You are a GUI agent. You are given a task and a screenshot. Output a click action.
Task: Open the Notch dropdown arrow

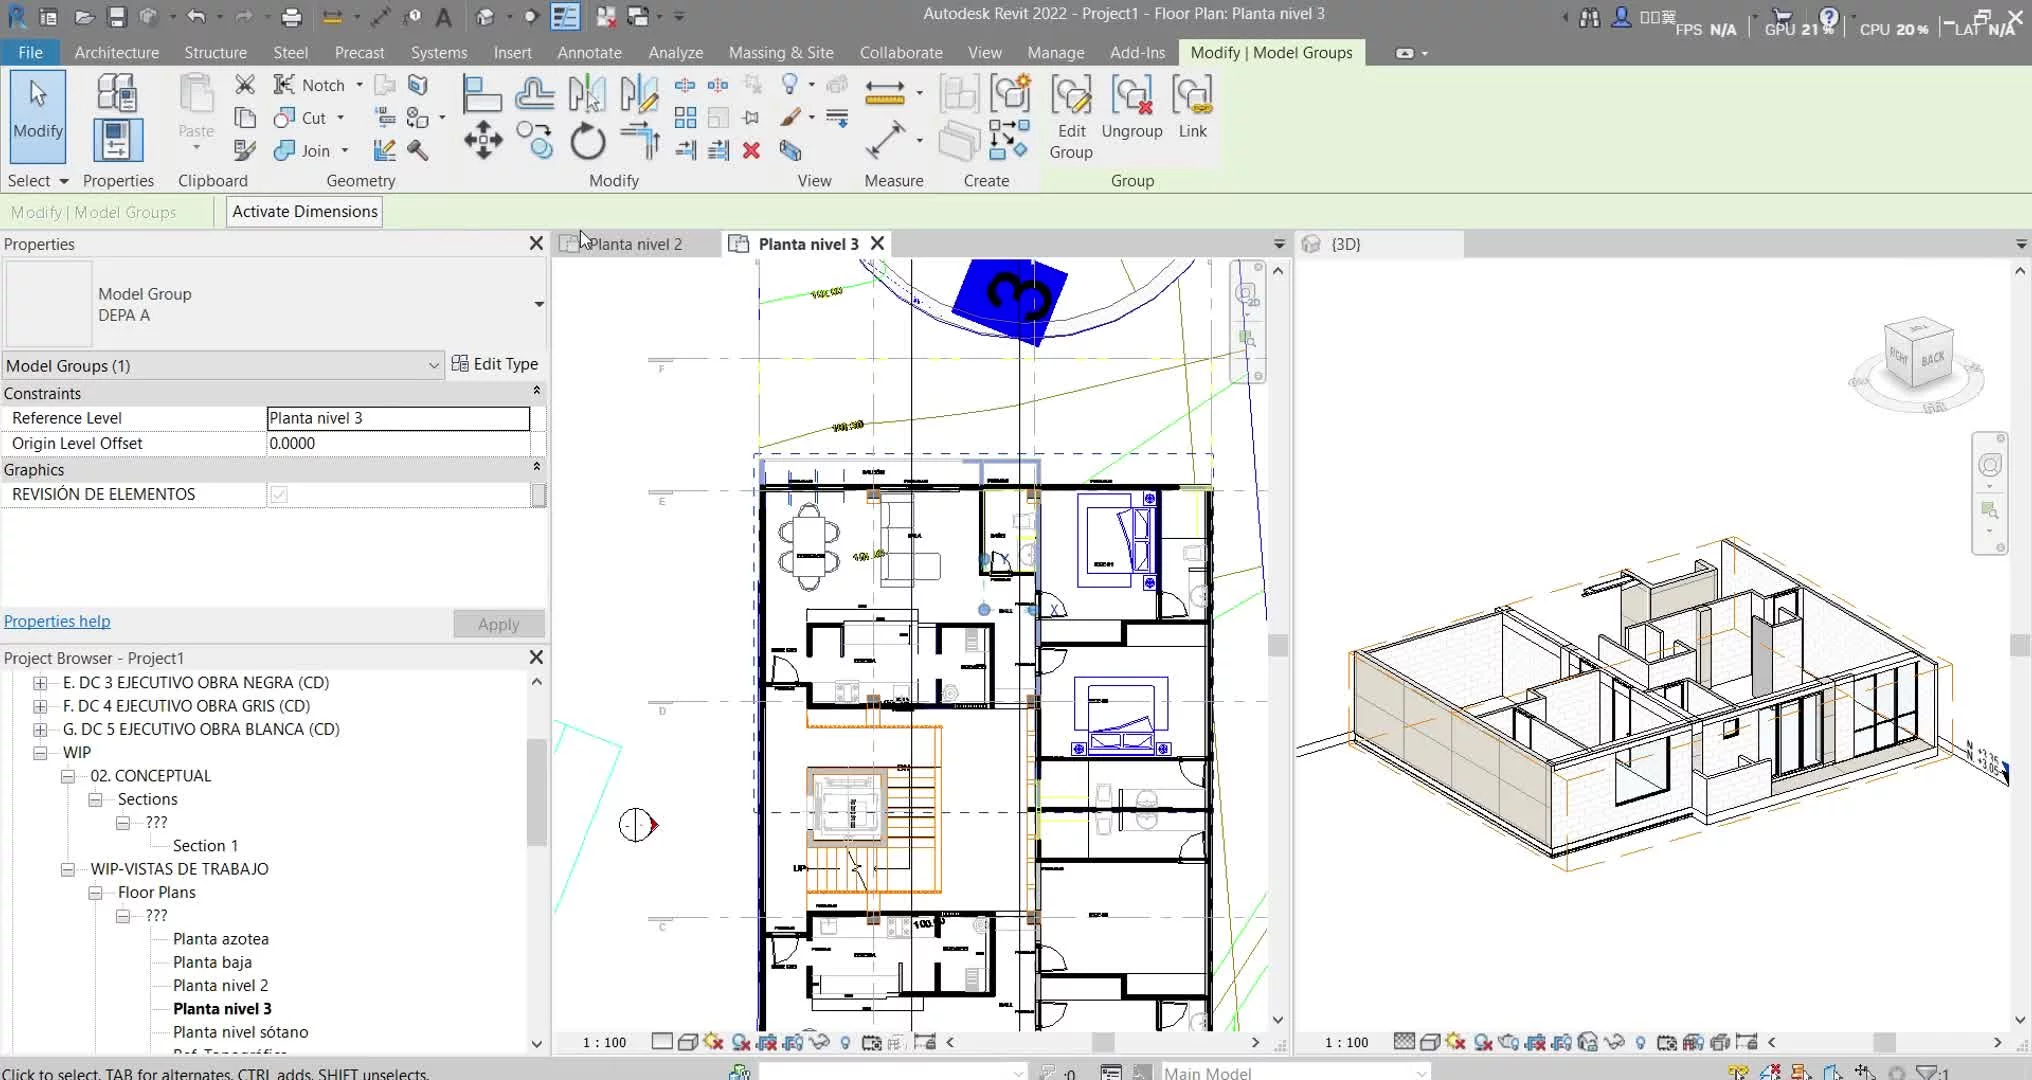pyautogui.click(x=359, y=85)
